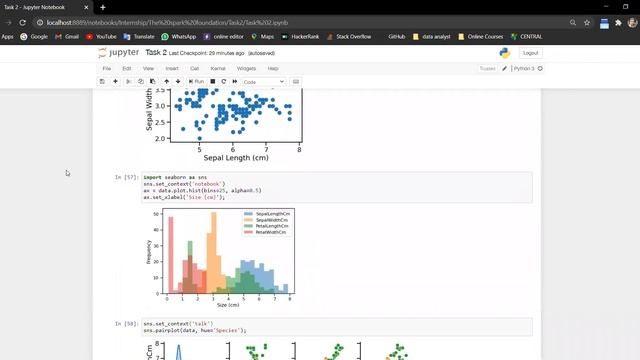Viewport: 640px width, 360px height.
Task: Move selected cell up arrow
Action: pos(167,82)
